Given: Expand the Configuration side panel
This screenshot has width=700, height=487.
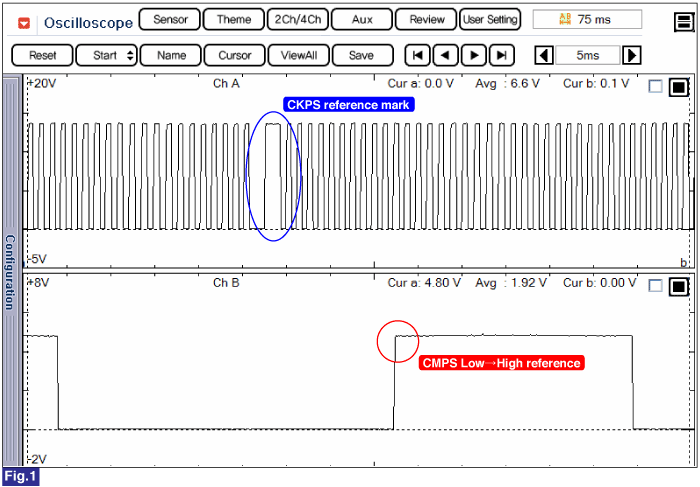Looking at the screenshot, I should [11, 271].
